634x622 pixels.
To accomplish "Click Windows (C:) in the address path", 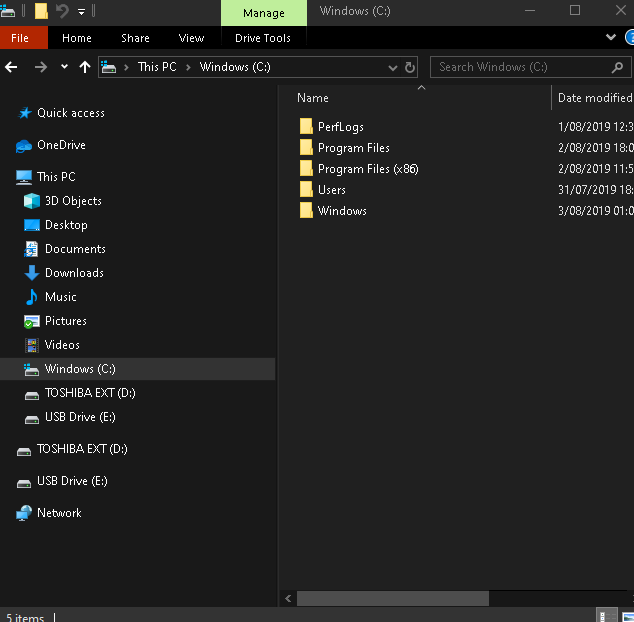I will 235,67.
